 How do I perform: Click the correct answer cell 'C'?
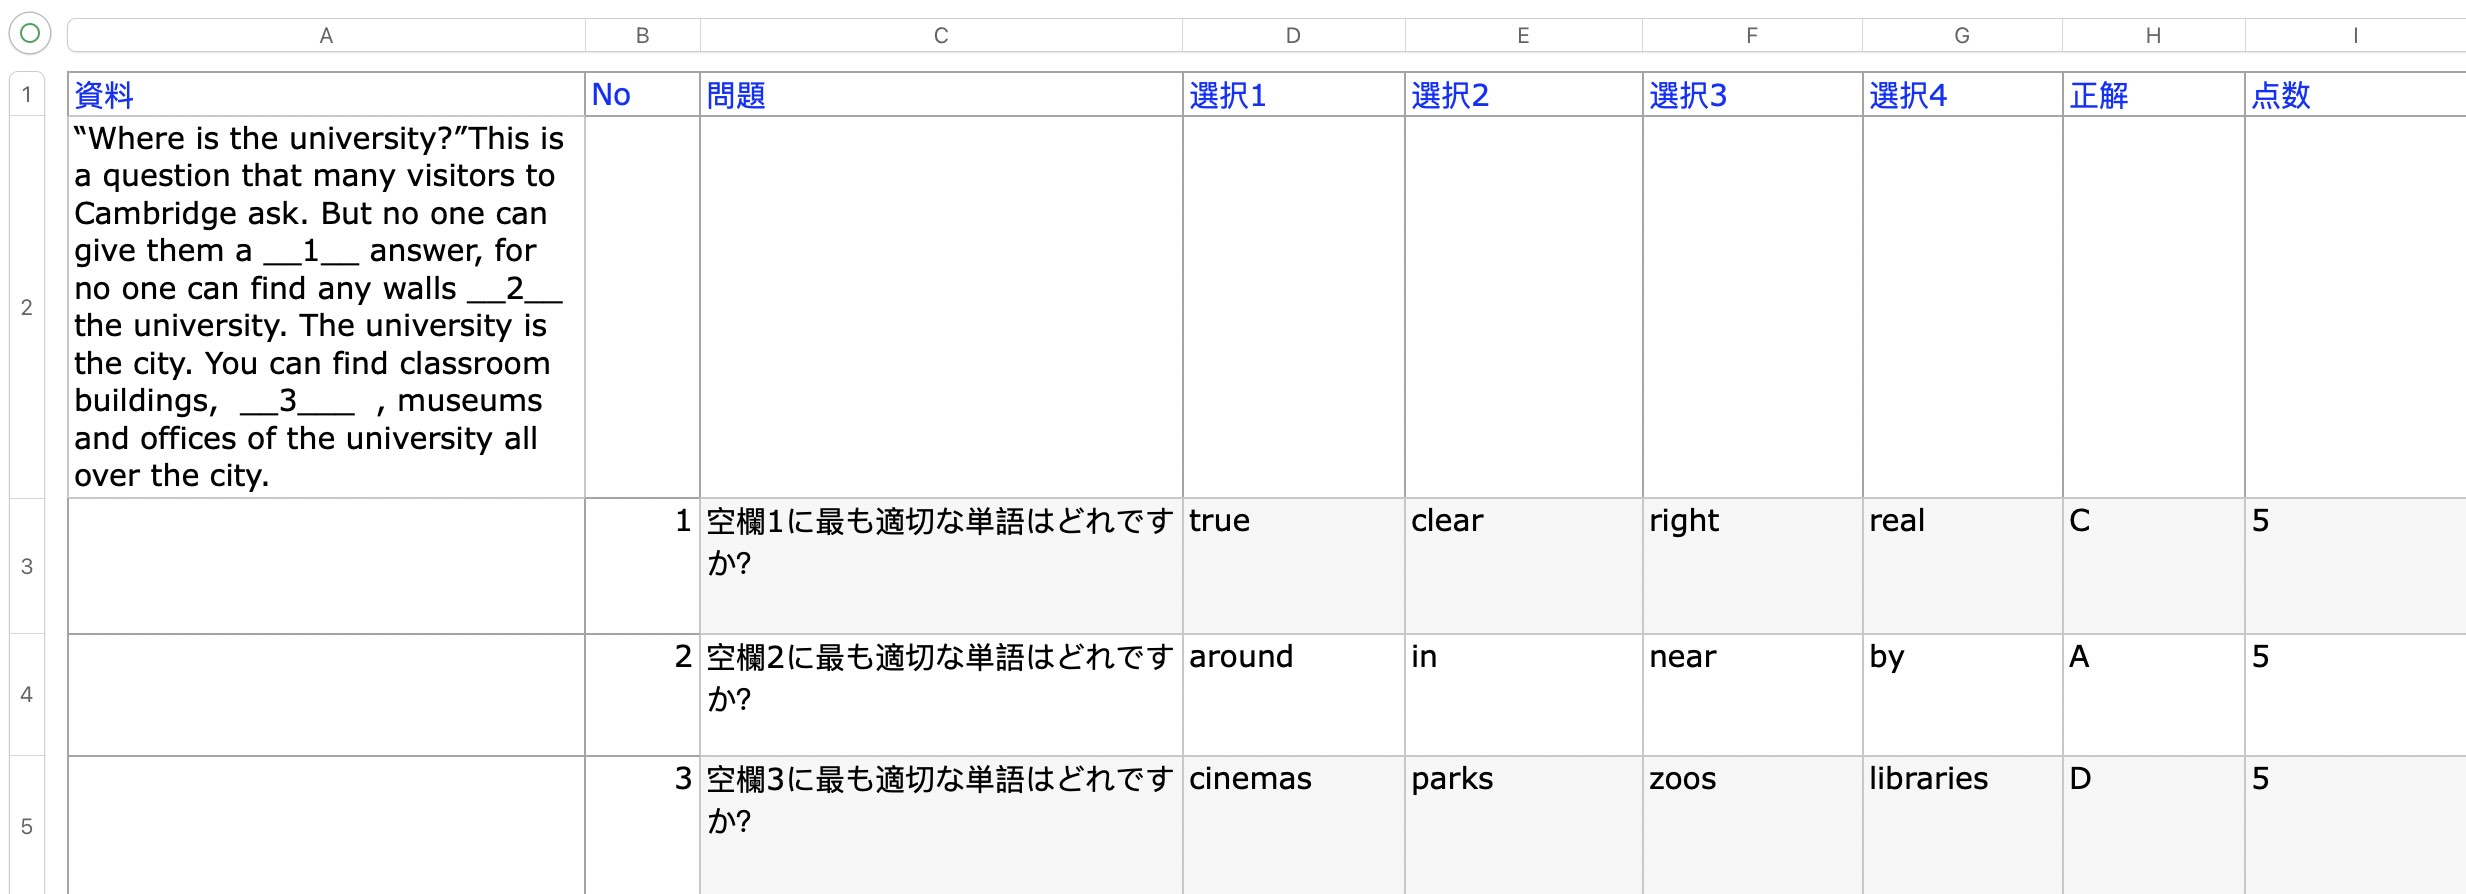click(x=2153, y=565)
